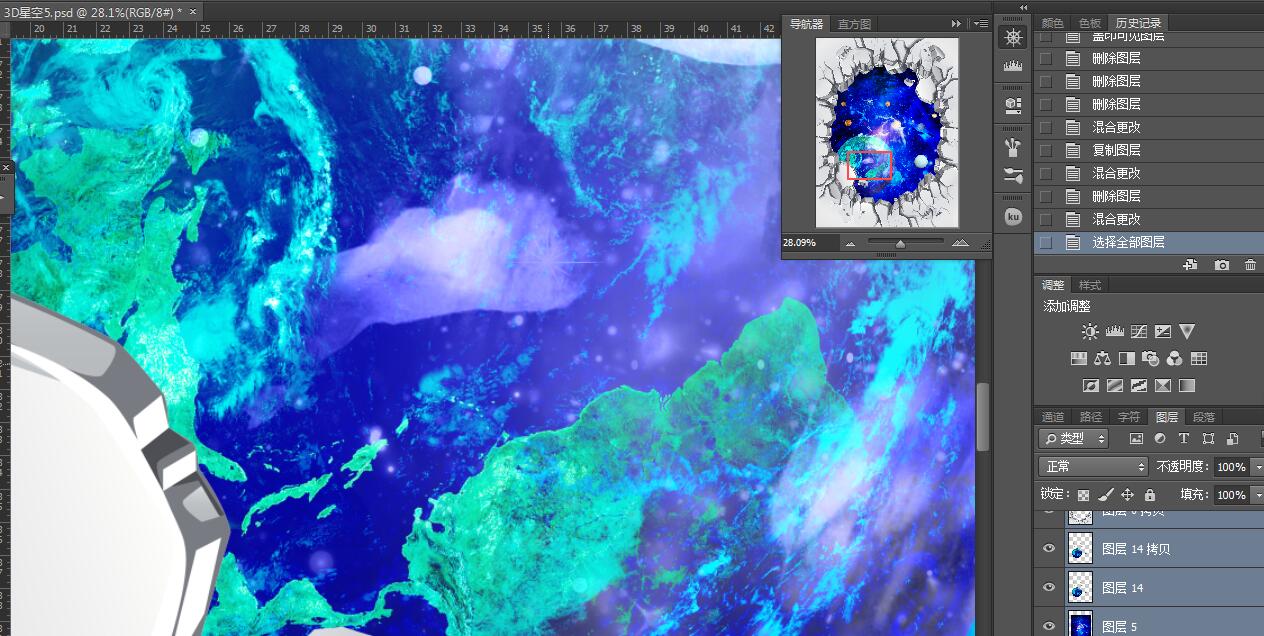
Task: Zoom out using the navigator small-mountains icon
Action: pyautogui.click(x=851, y=243)
